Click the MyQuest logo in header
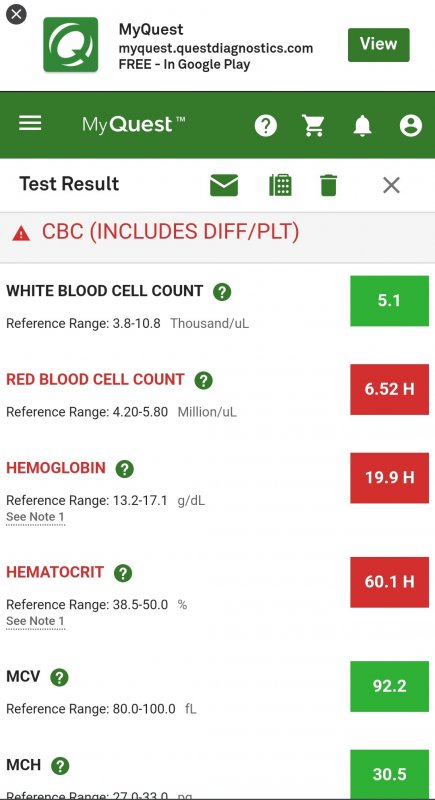Screen dimensions: 435x800 tap(134, 124)
